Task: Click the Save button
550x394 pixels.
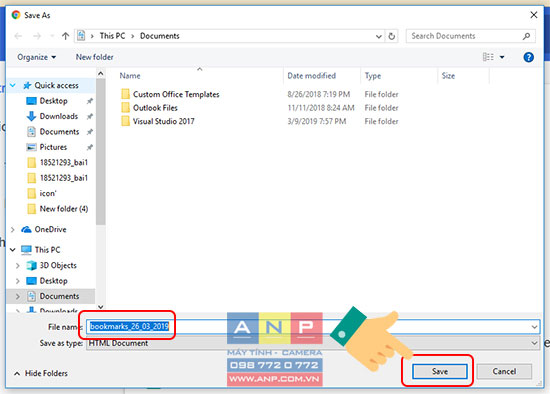Action: click(x=440, y=371)
